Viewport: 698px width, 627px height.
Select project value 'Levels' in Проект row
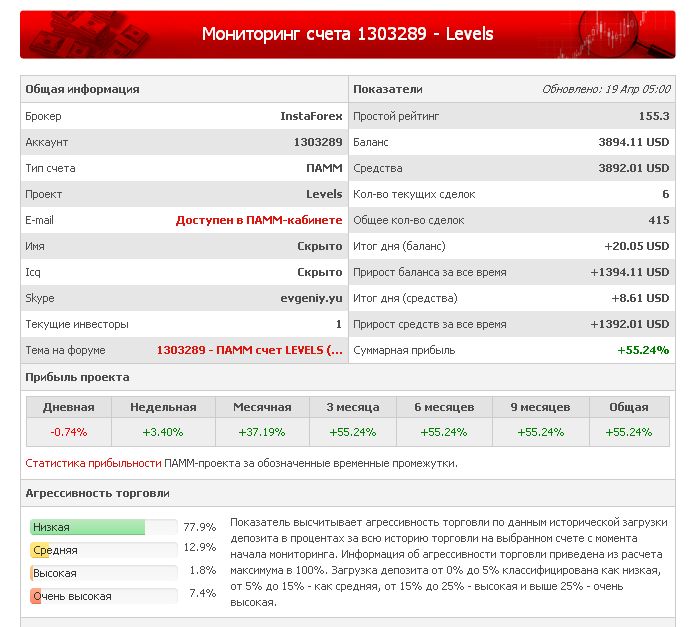tap(324, 194)
